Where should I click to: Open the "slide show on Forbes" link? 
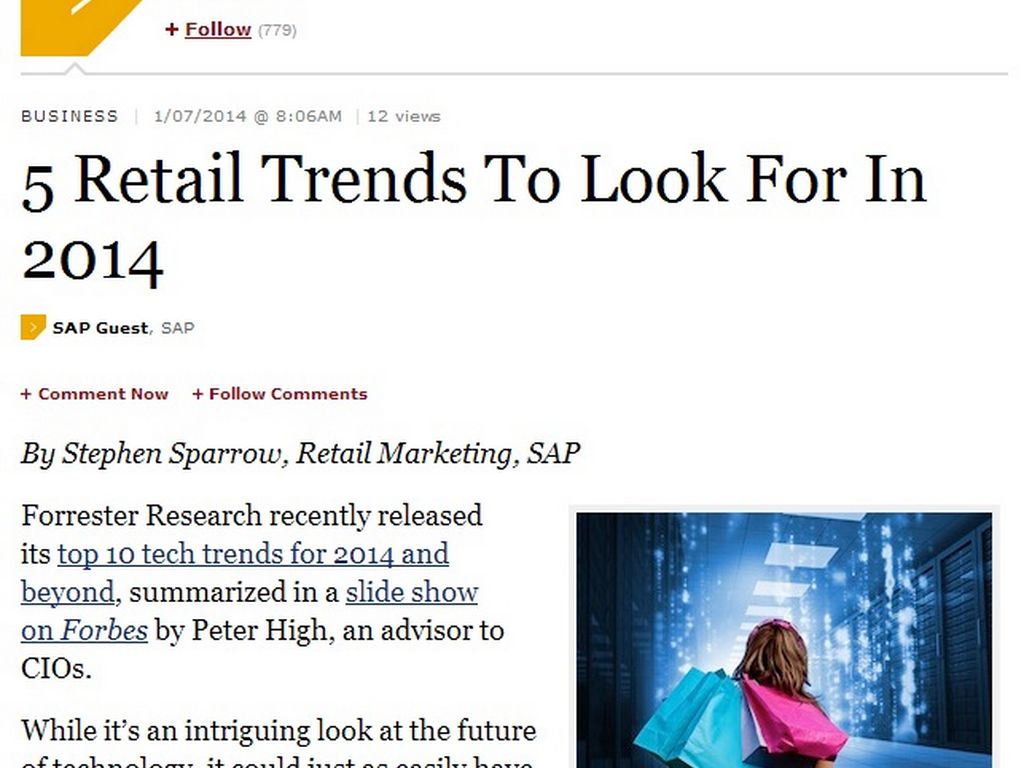coord(411,593)
